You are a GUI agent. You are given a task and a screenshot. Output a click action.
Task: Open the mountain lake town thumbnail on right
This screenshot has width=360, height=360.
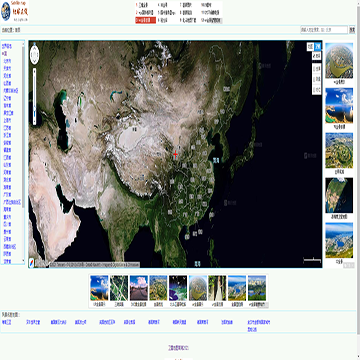(x=339, y=240)
